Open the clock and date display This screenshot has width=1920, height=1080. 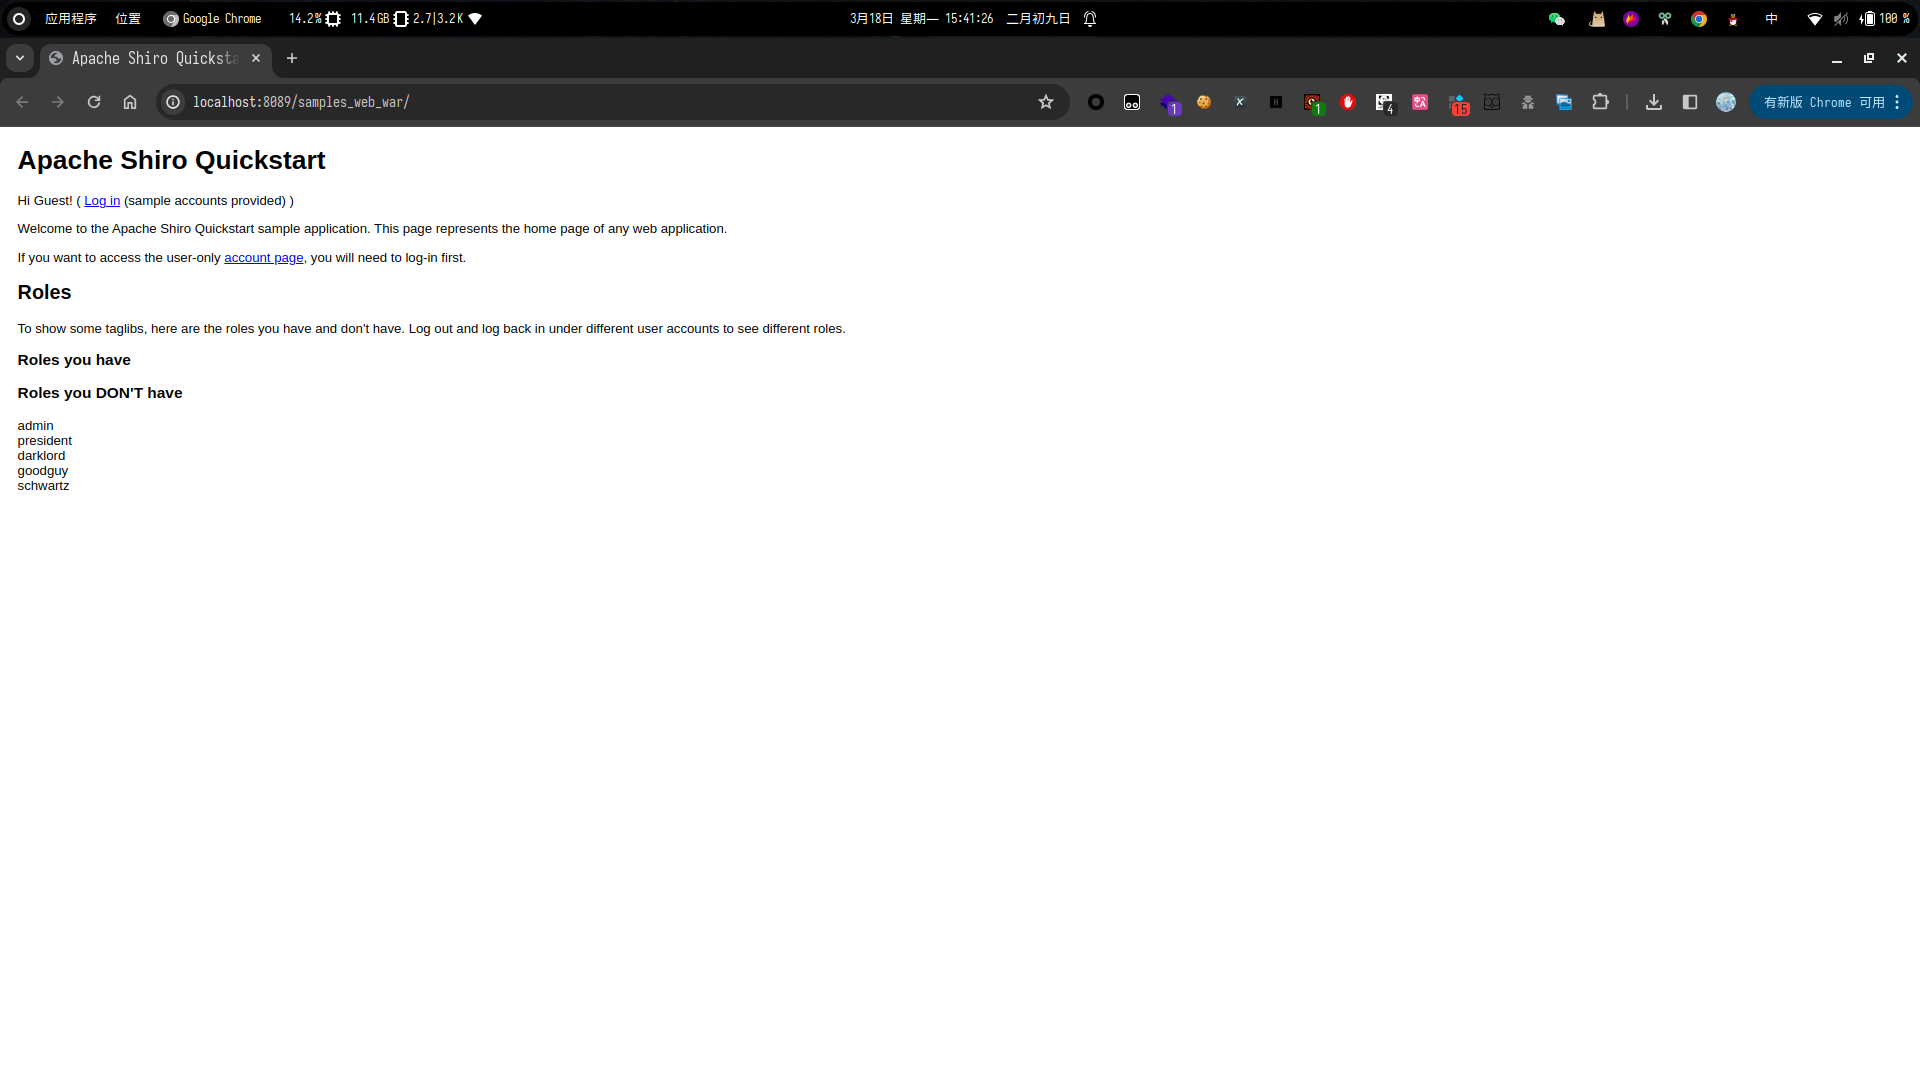pyautogui.click(x=921, y=19)
